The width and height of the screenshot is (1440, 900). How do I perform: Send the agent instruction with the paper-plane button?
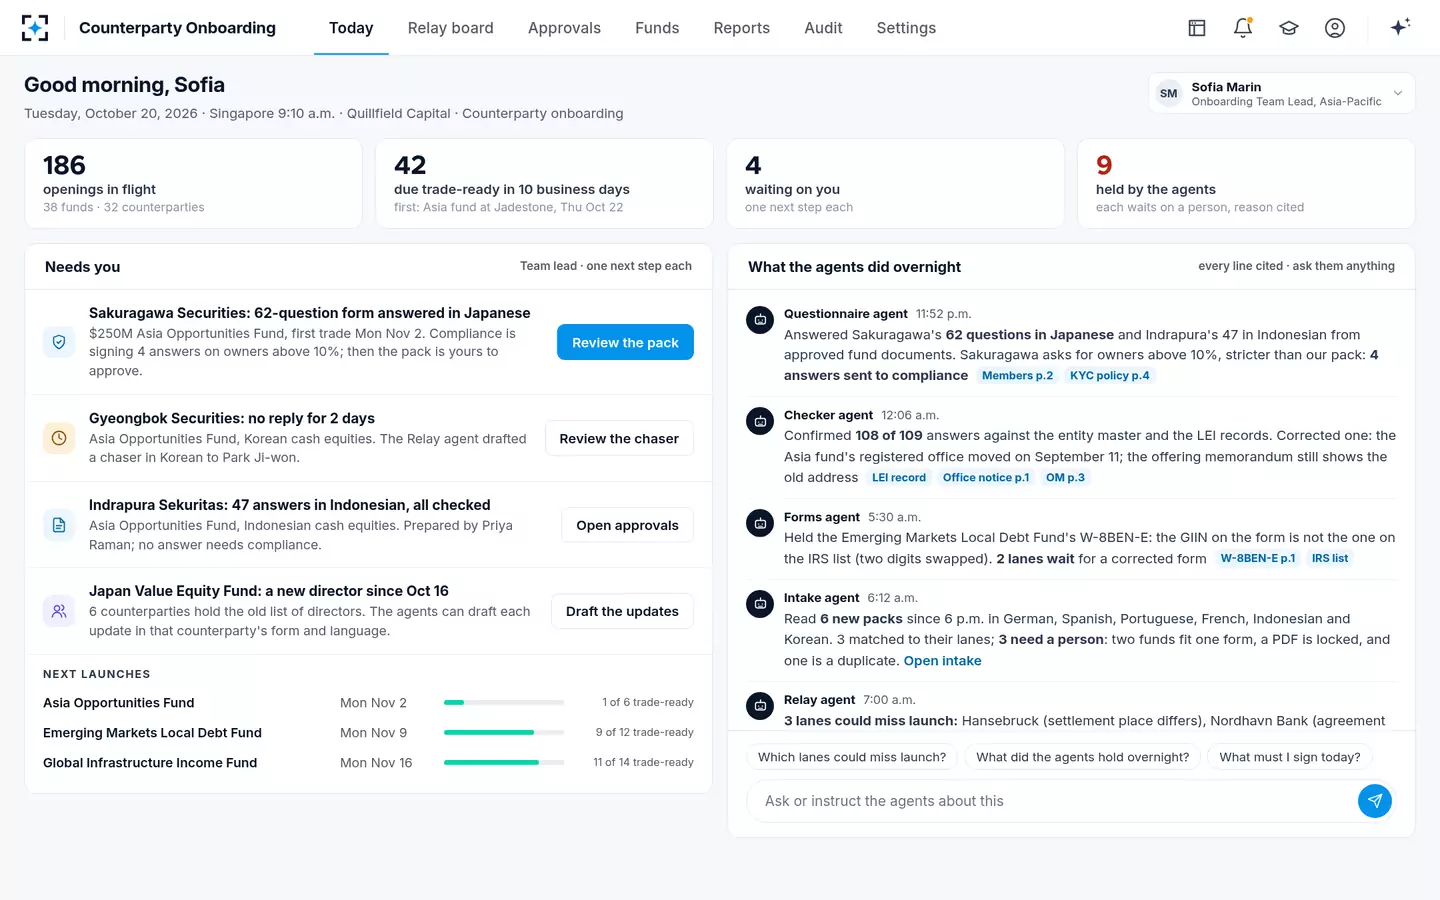(x=1375, y=801)
